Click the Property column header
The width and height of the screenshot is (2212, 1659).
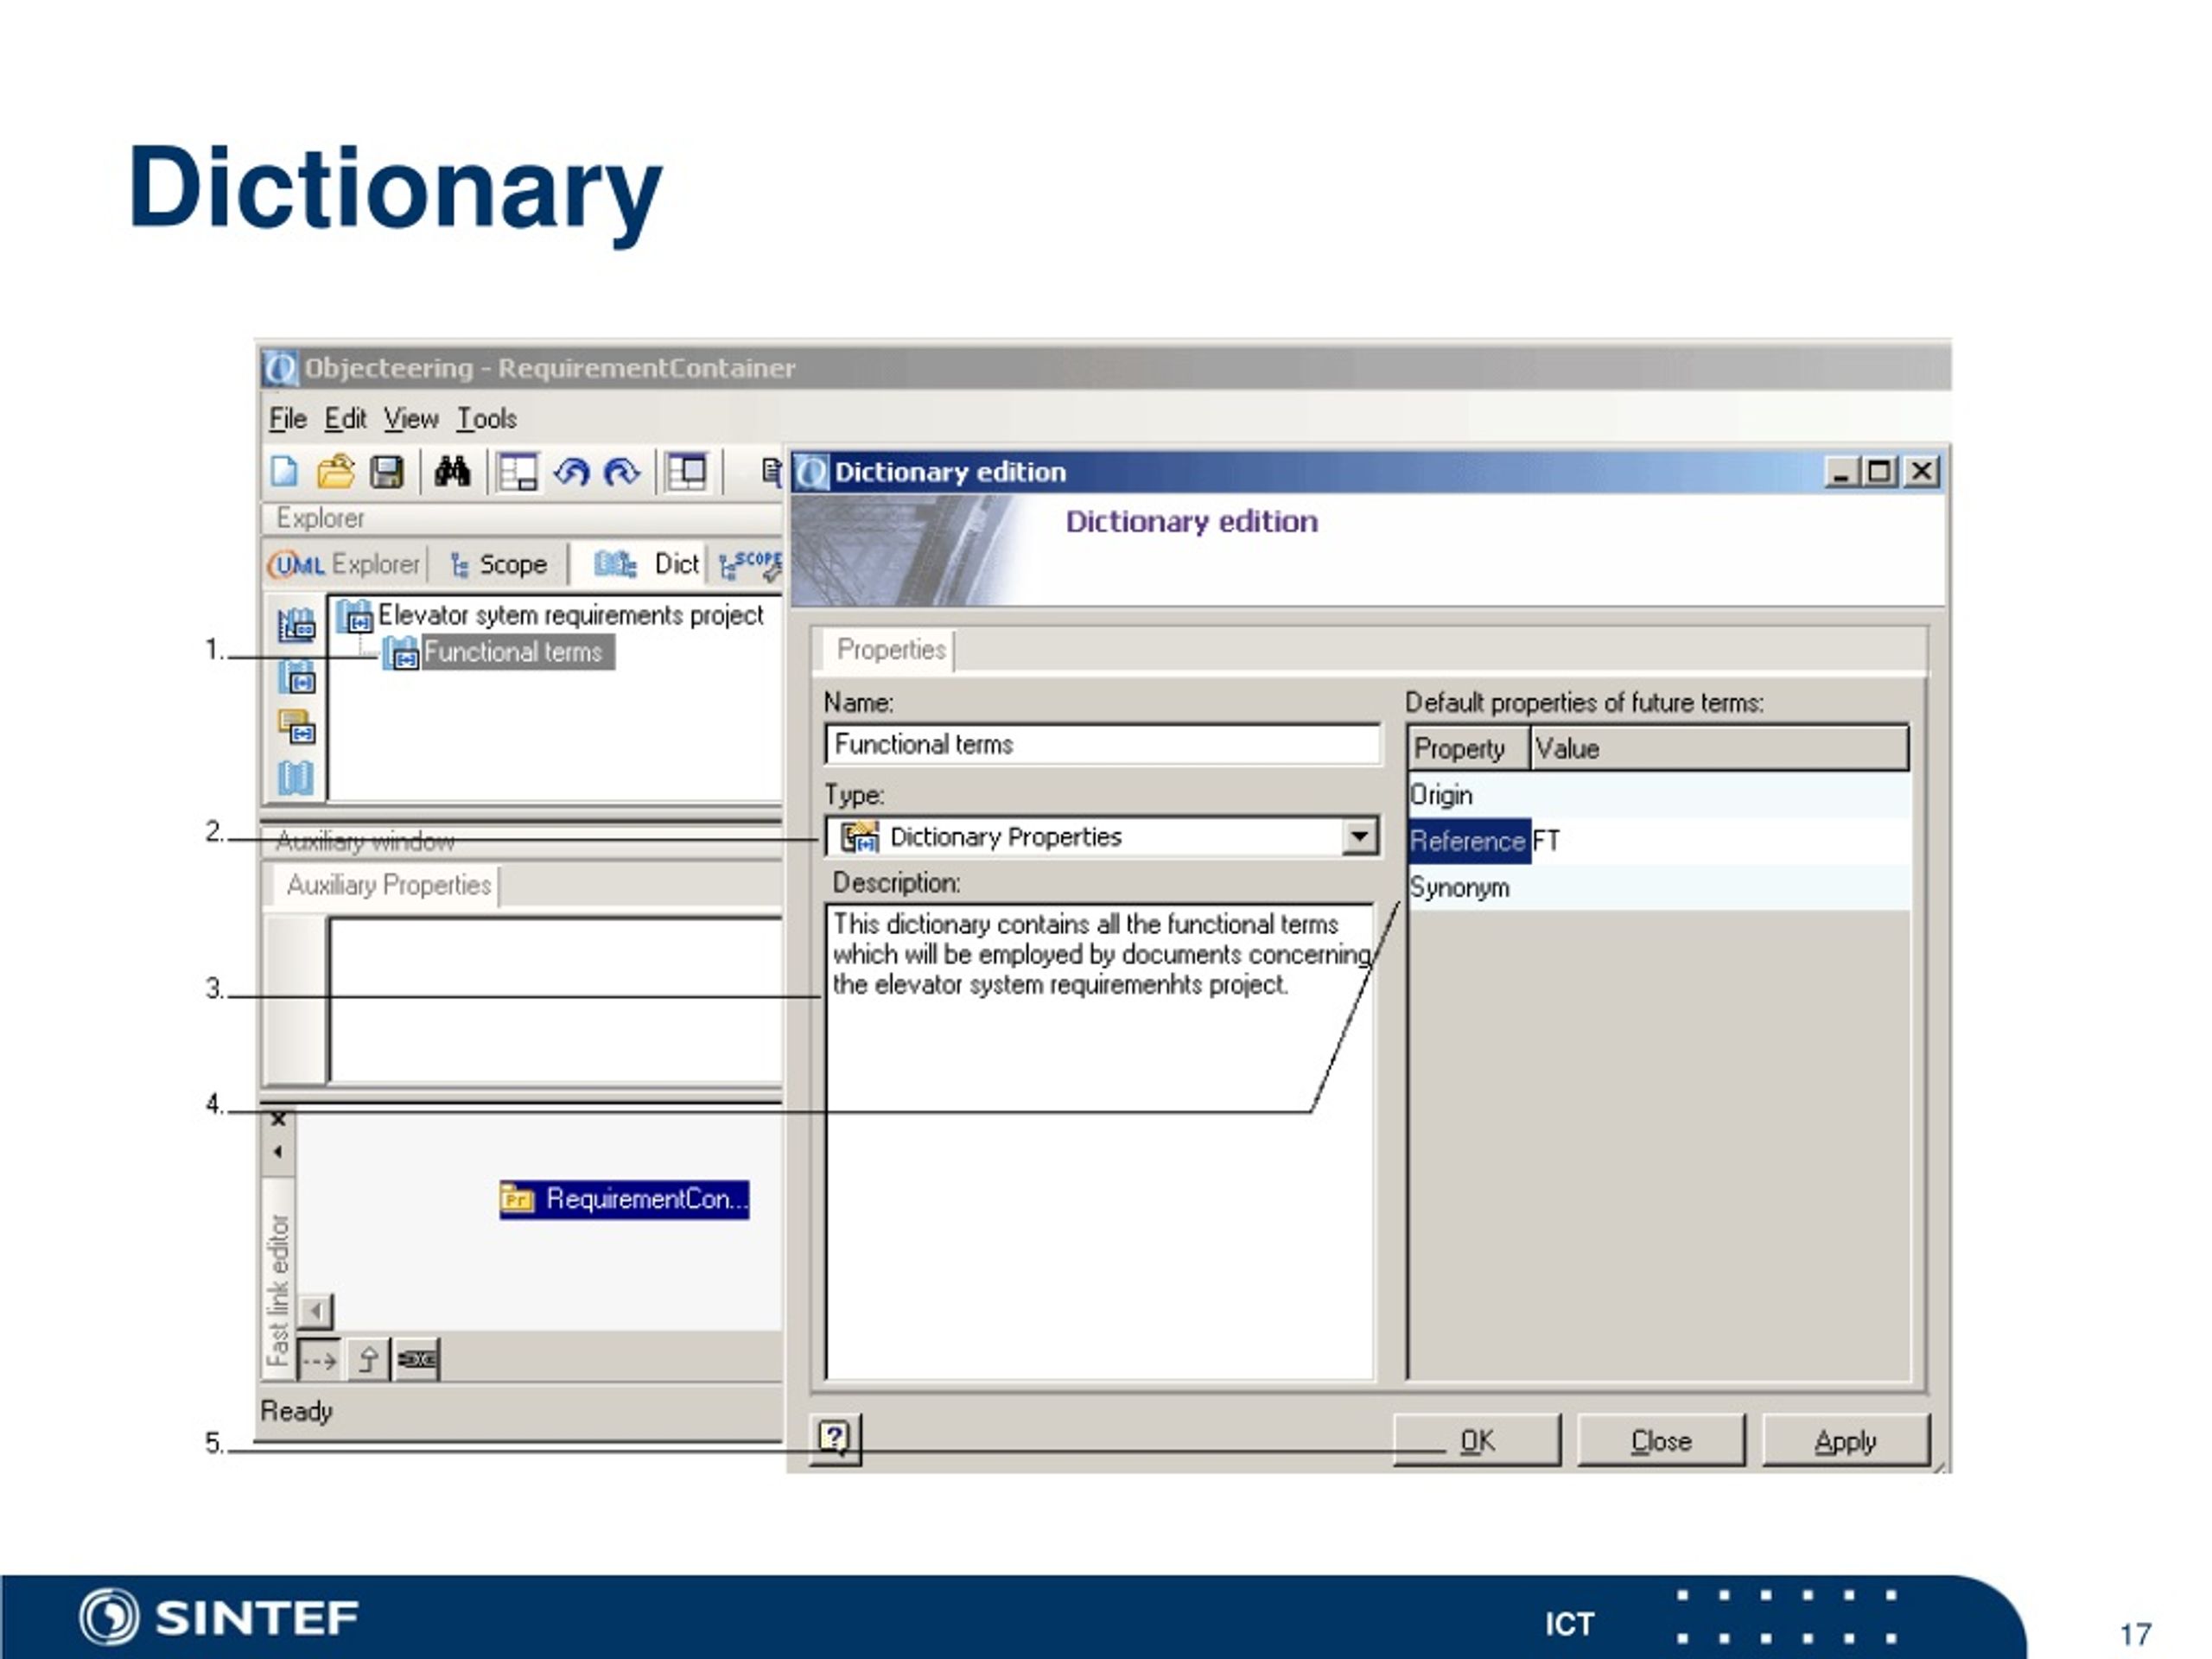click(x=1469, y=748)
